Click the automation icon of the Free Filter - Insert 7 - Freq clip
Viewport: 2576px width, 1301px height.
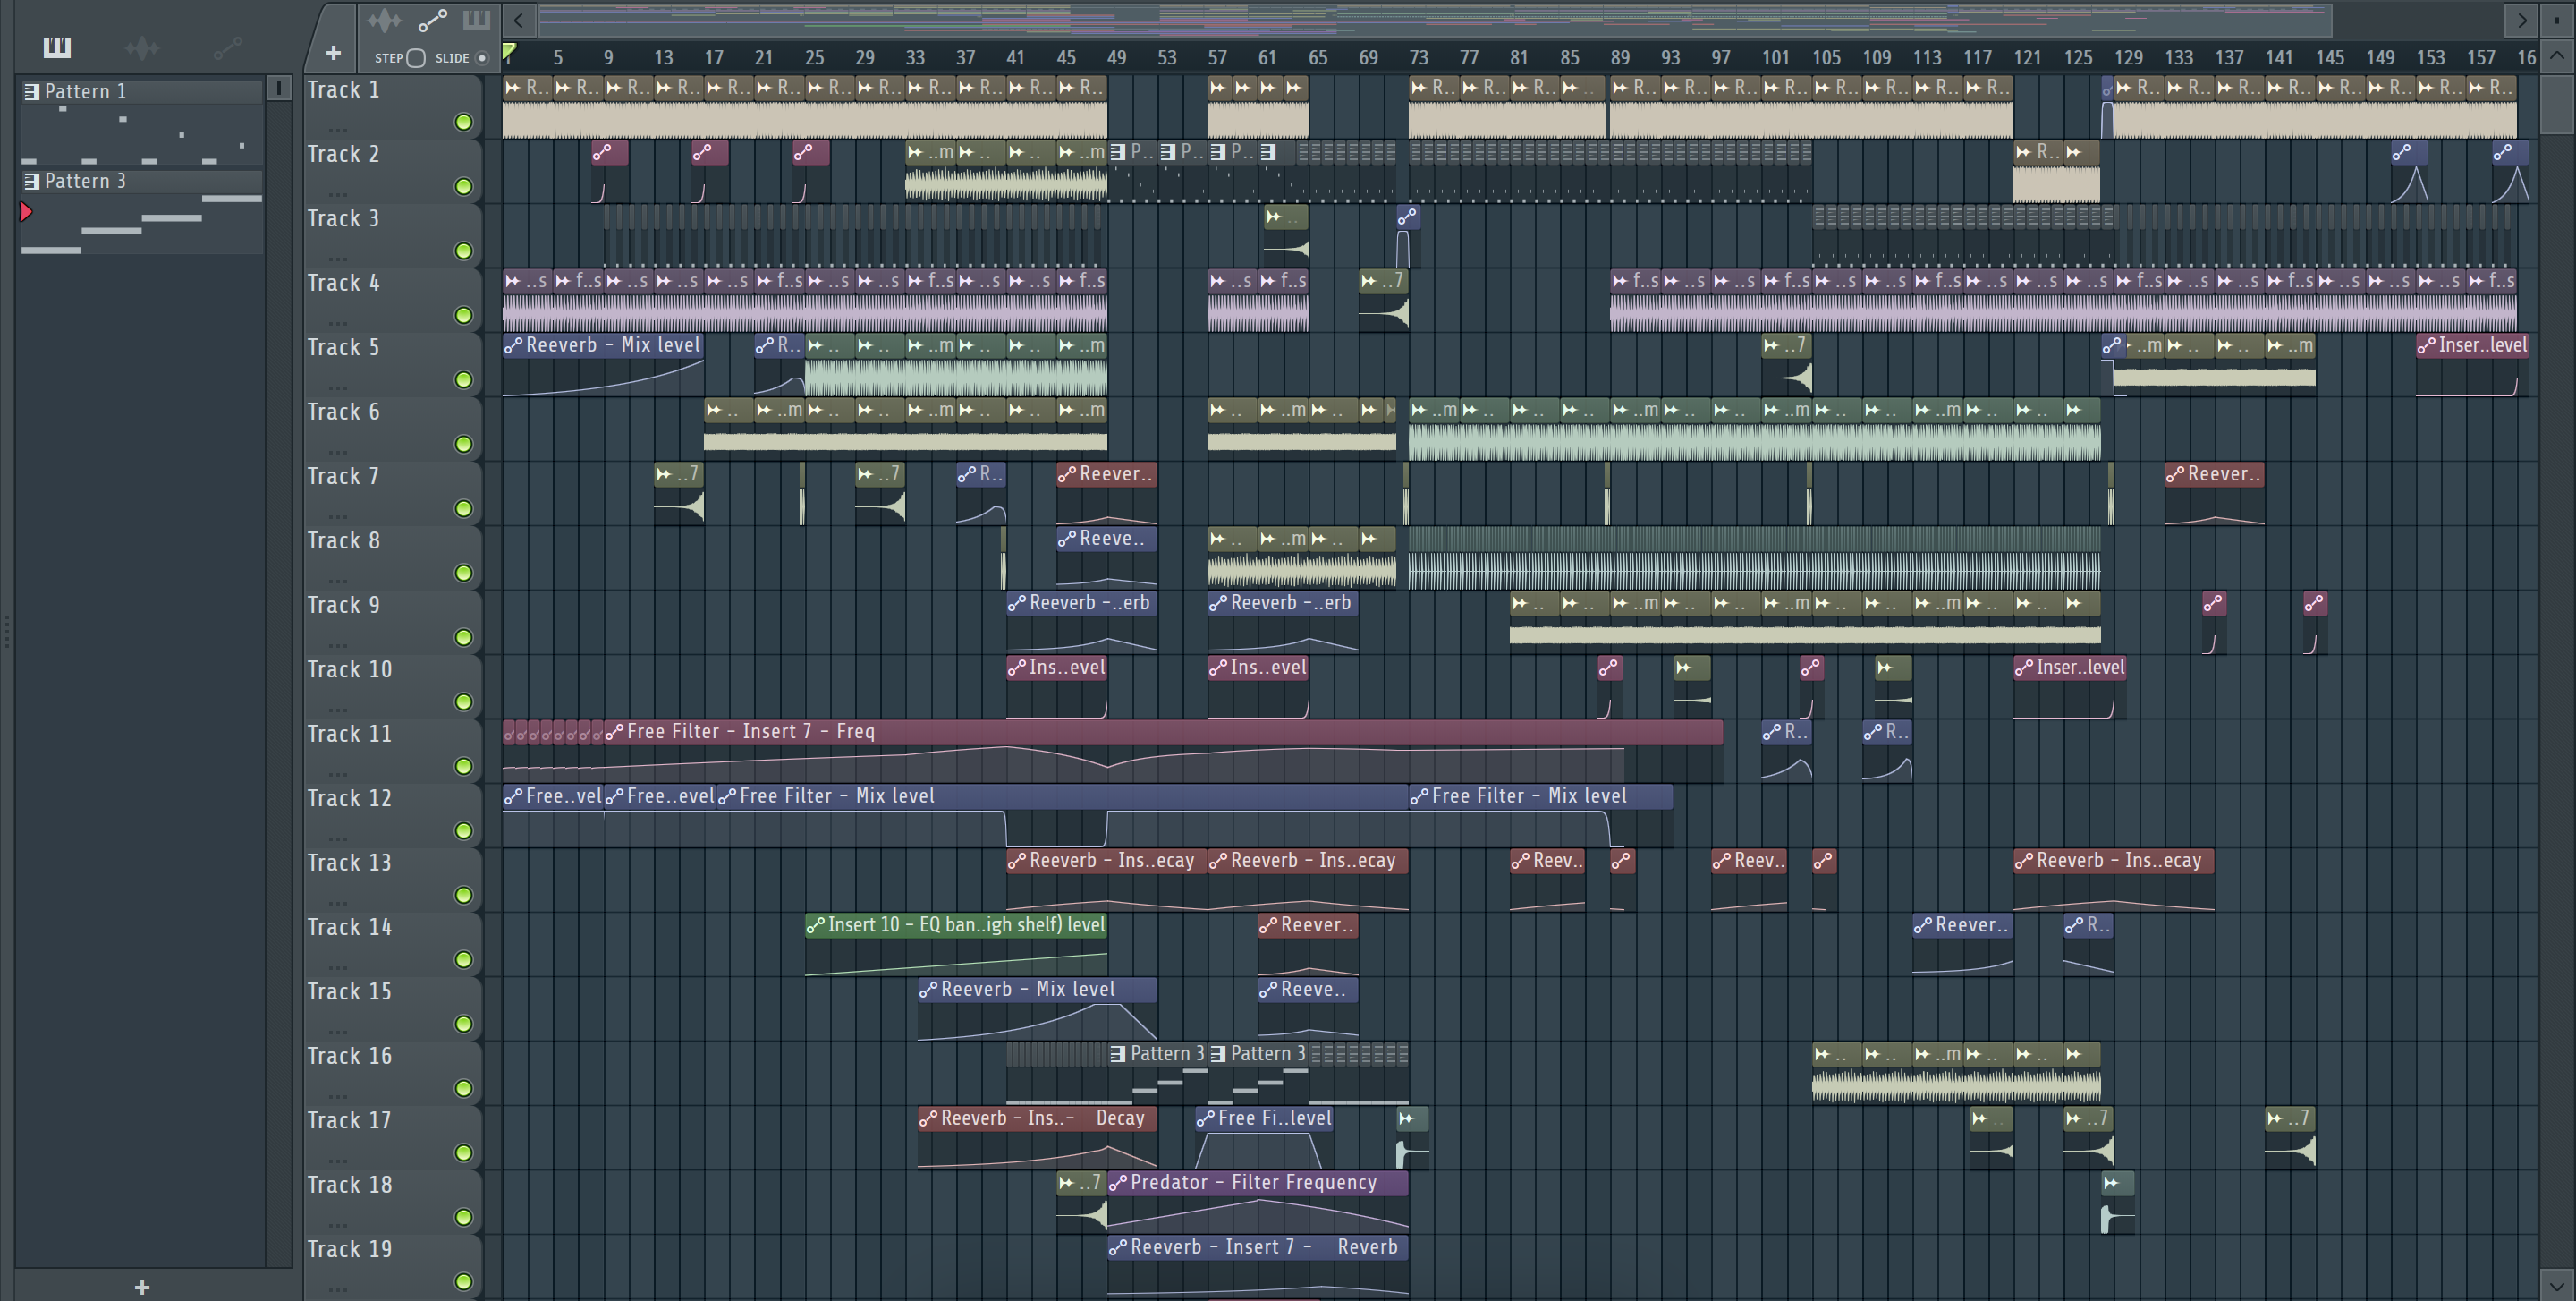tap(614, 732)
